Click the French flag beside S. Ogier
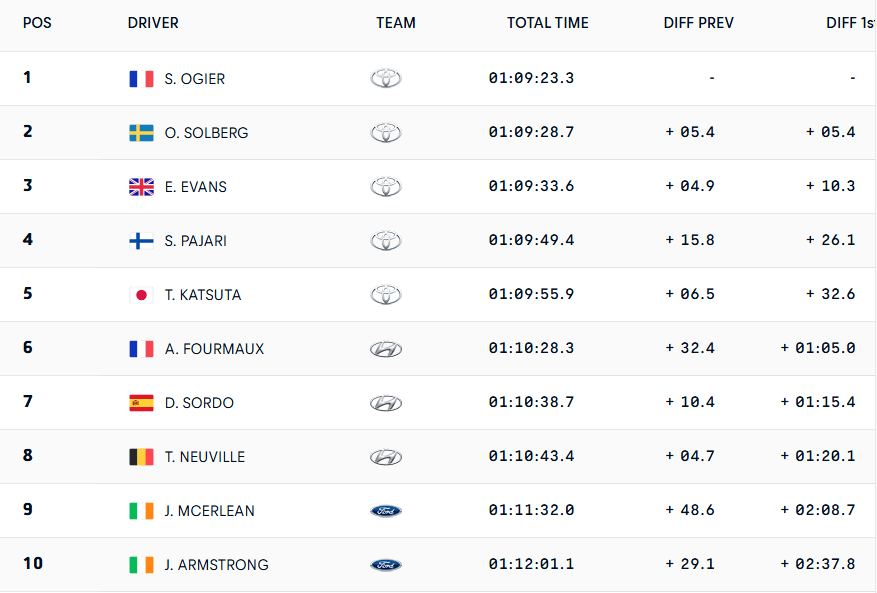 (x=141, y=79)
